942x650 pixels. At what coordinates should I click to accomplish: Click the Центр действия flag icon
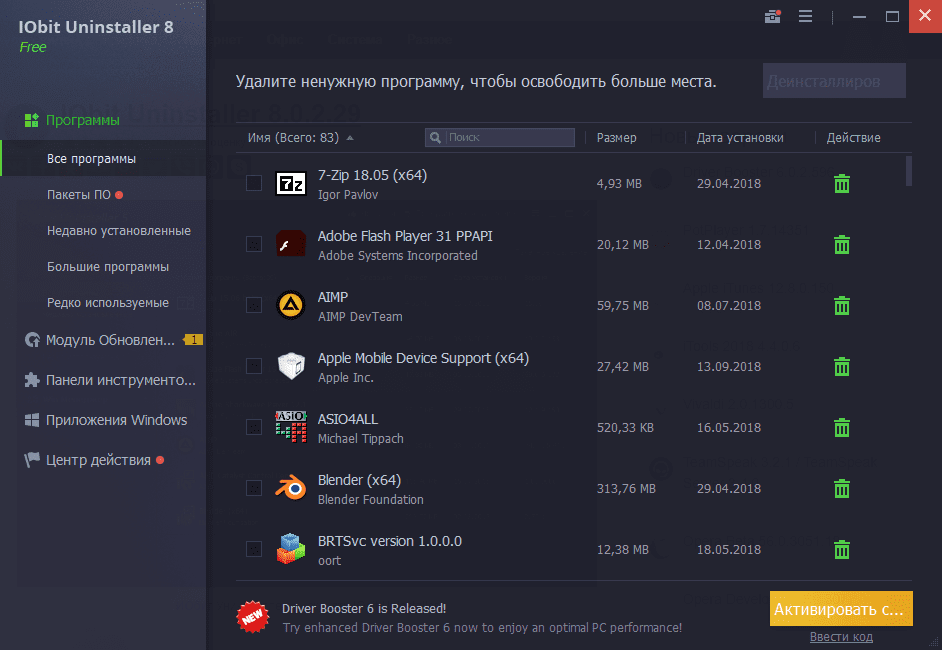(x=32, y=460)
